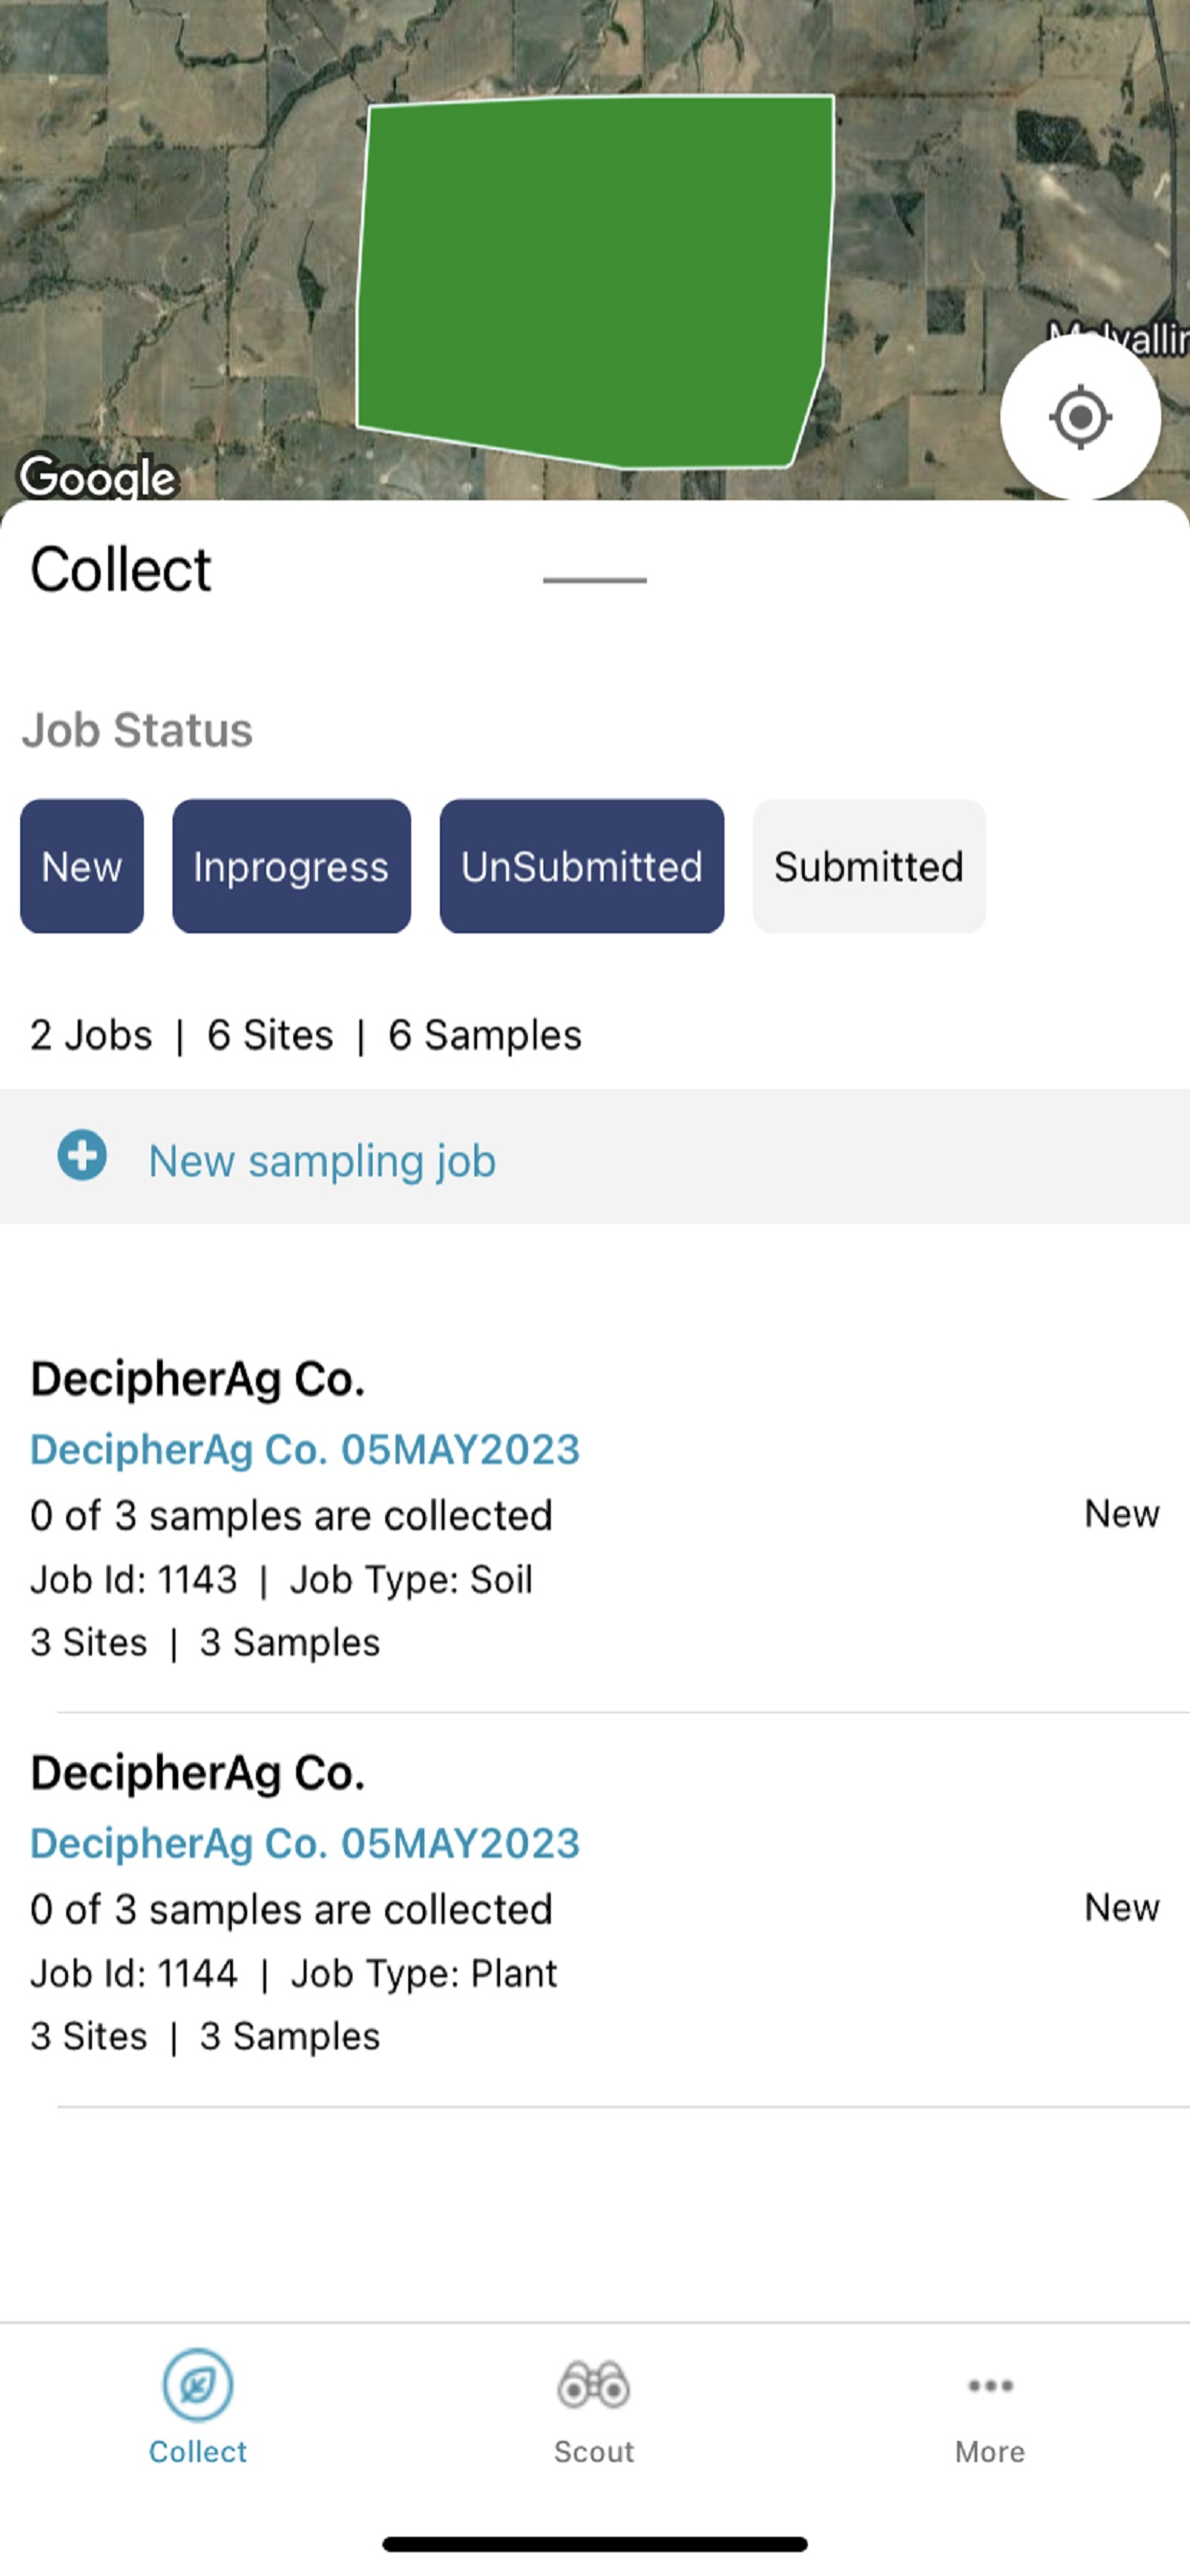The width and height of the screenshot is (1190, 2576).
Task: Tap the '2 Jobs' count text
Action: pyautogui.click(x=91, y=1035)
